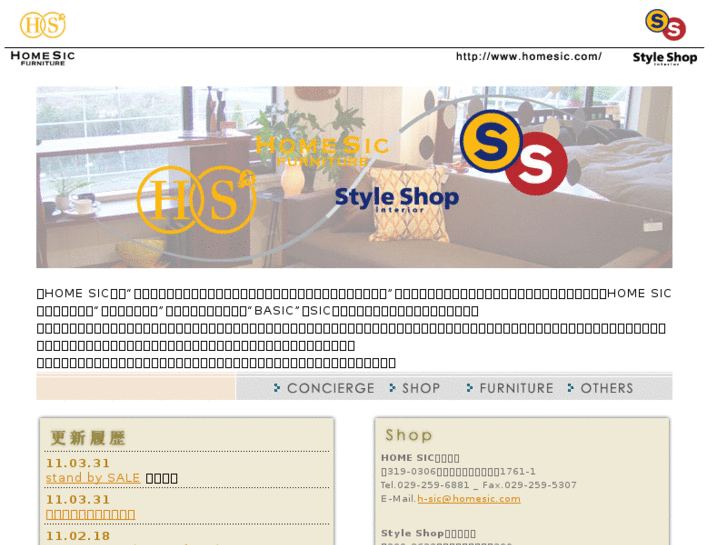Open the CONCIERGE menu item
Viewport: 727px width, 545px height.
point(331,388)
